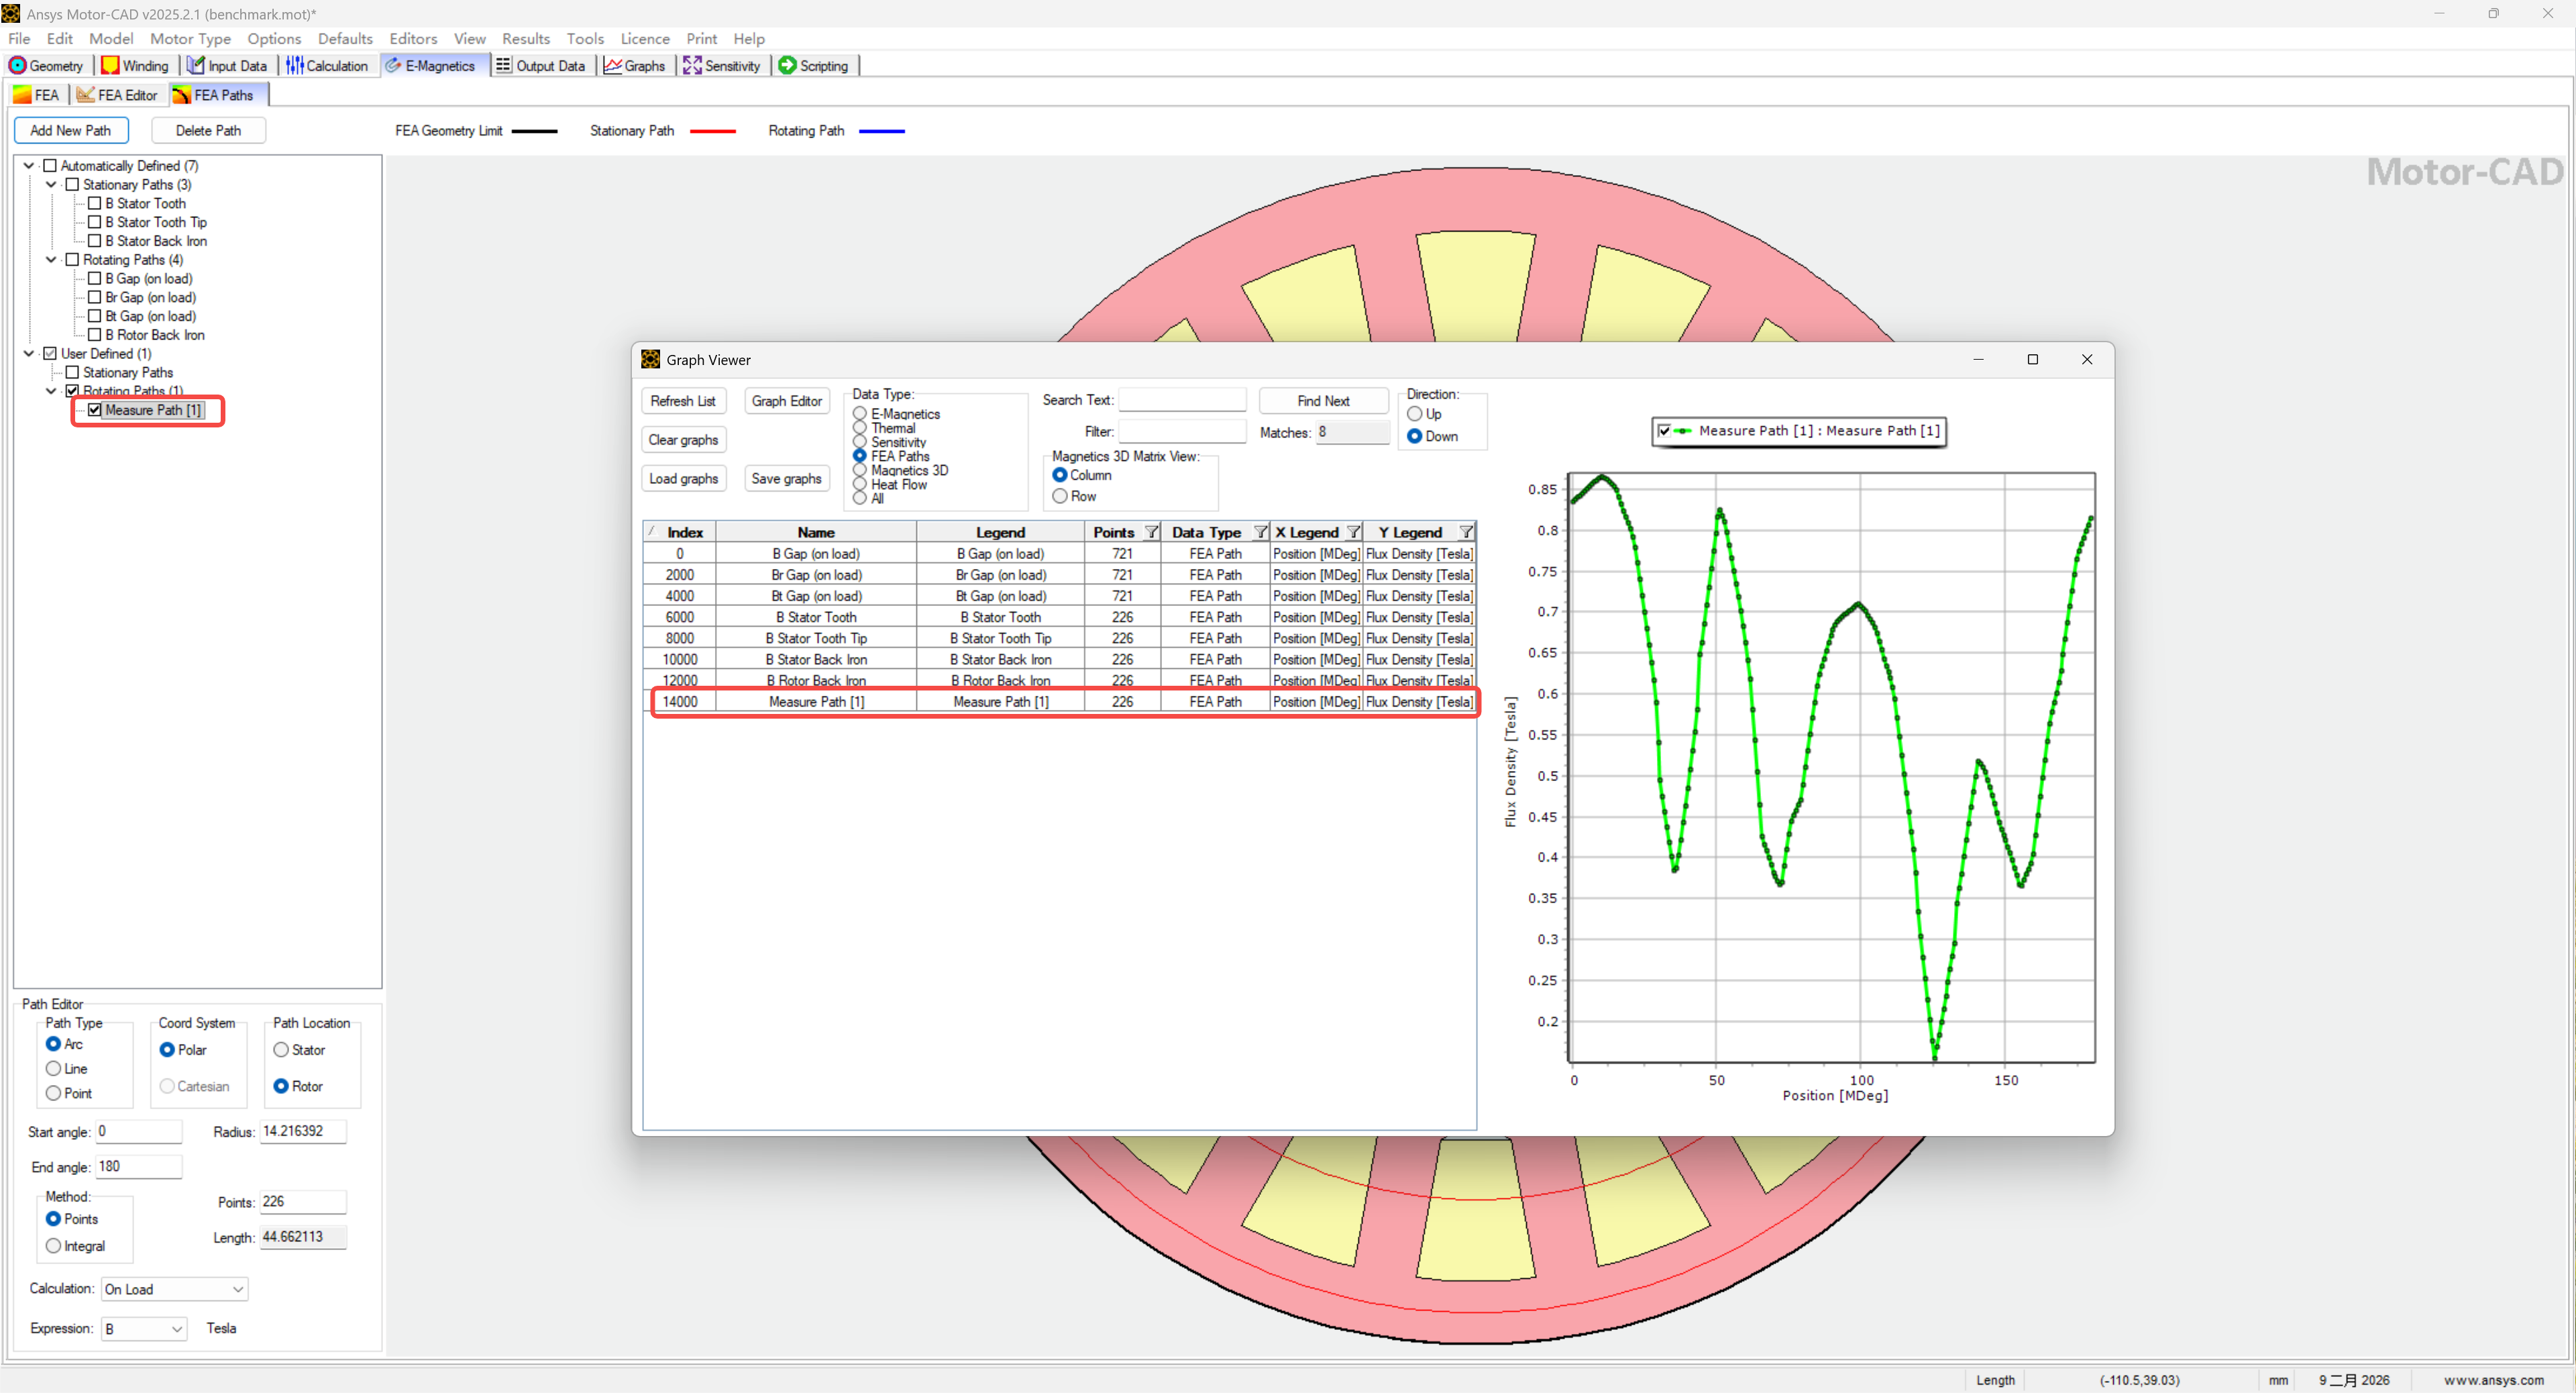Switch to the FEA Editor tab
Screen dimensions: 2576x1393
coord(117,95)
